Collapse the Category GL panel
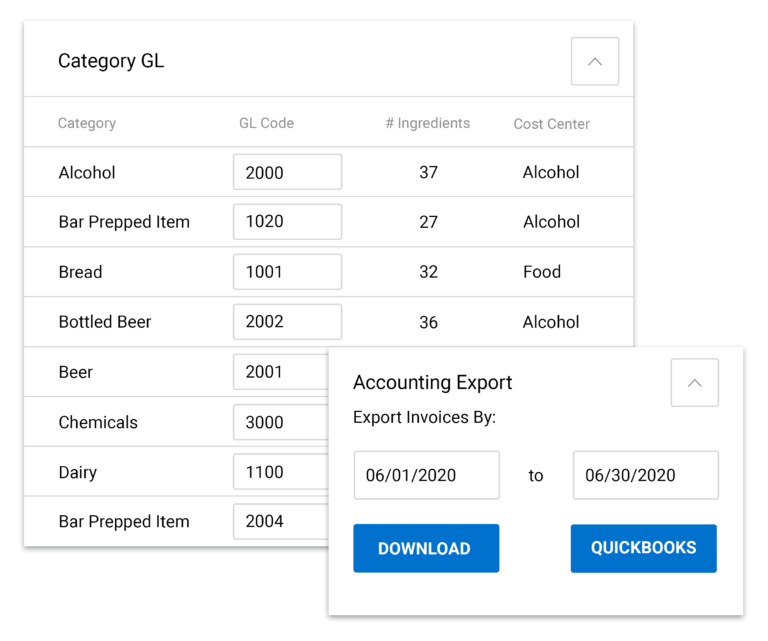The width and height of the screenshot is (768, 641). coord(595,62)
